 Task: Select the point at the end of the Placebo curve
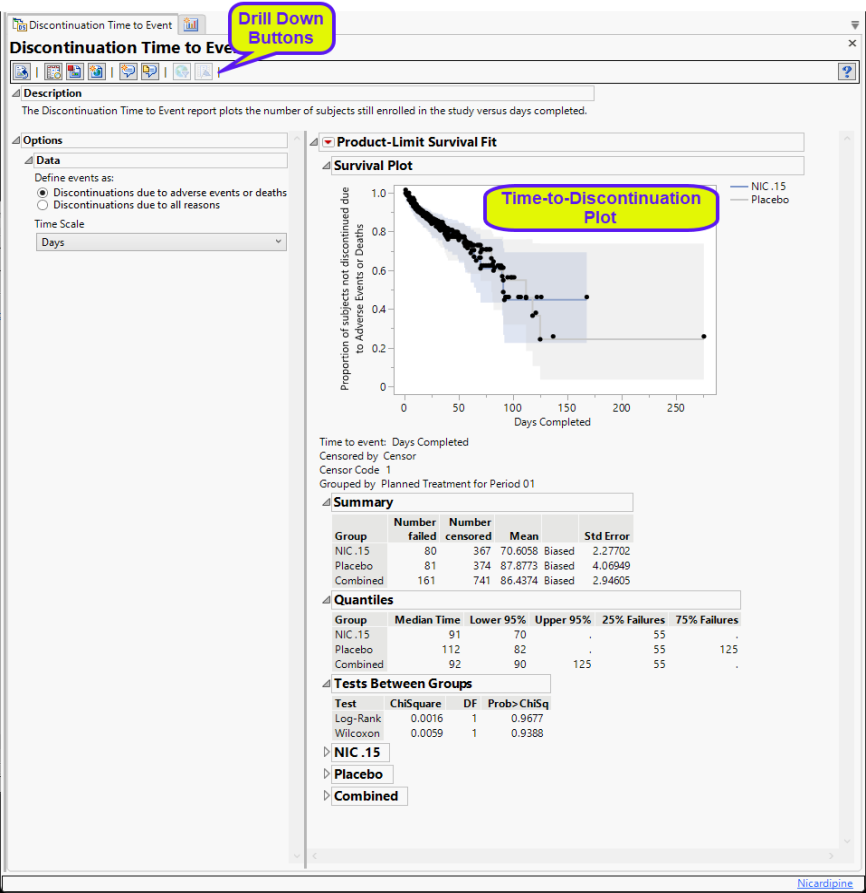click(x=704, y=337)
